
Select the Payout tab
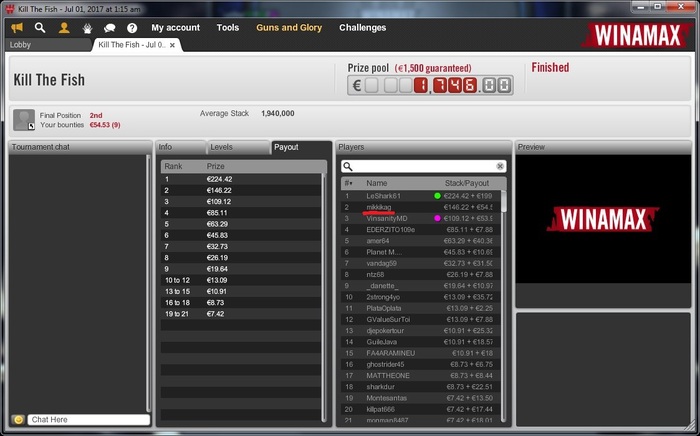(x=300, y=147)
